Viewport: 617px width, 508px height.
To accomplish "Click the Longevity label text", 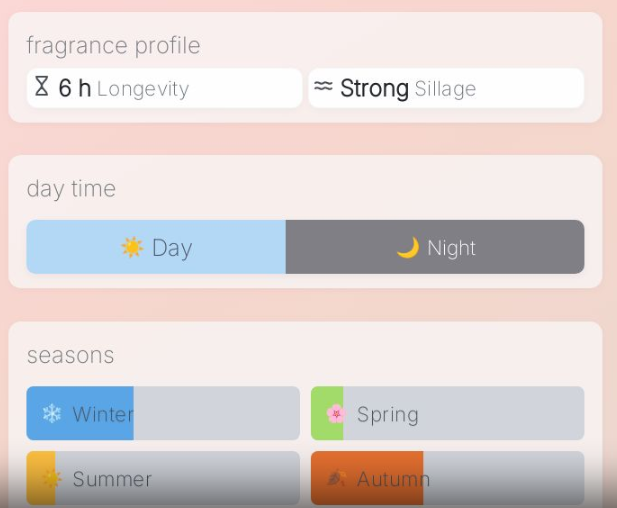I will (143, 89).
